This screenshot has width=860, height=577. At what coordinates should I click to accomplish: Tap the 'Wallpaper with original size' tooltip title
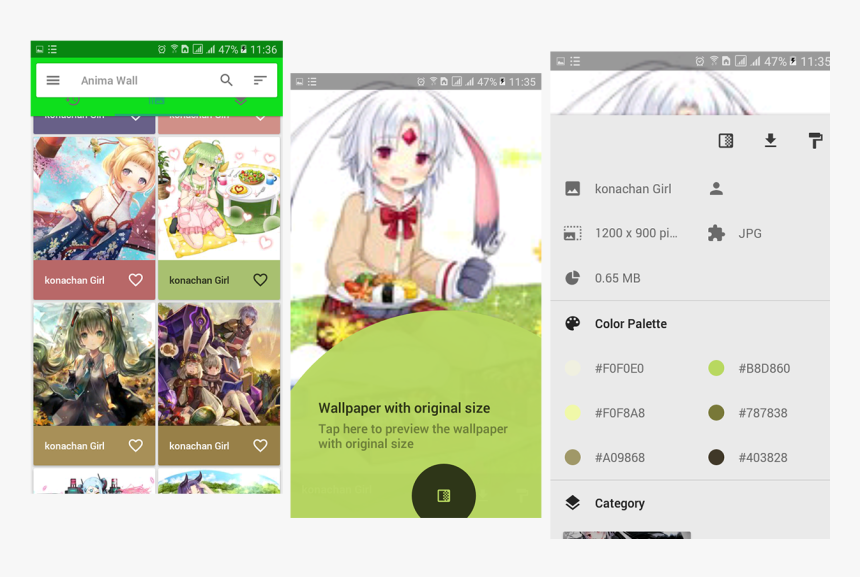pos(404,408)
